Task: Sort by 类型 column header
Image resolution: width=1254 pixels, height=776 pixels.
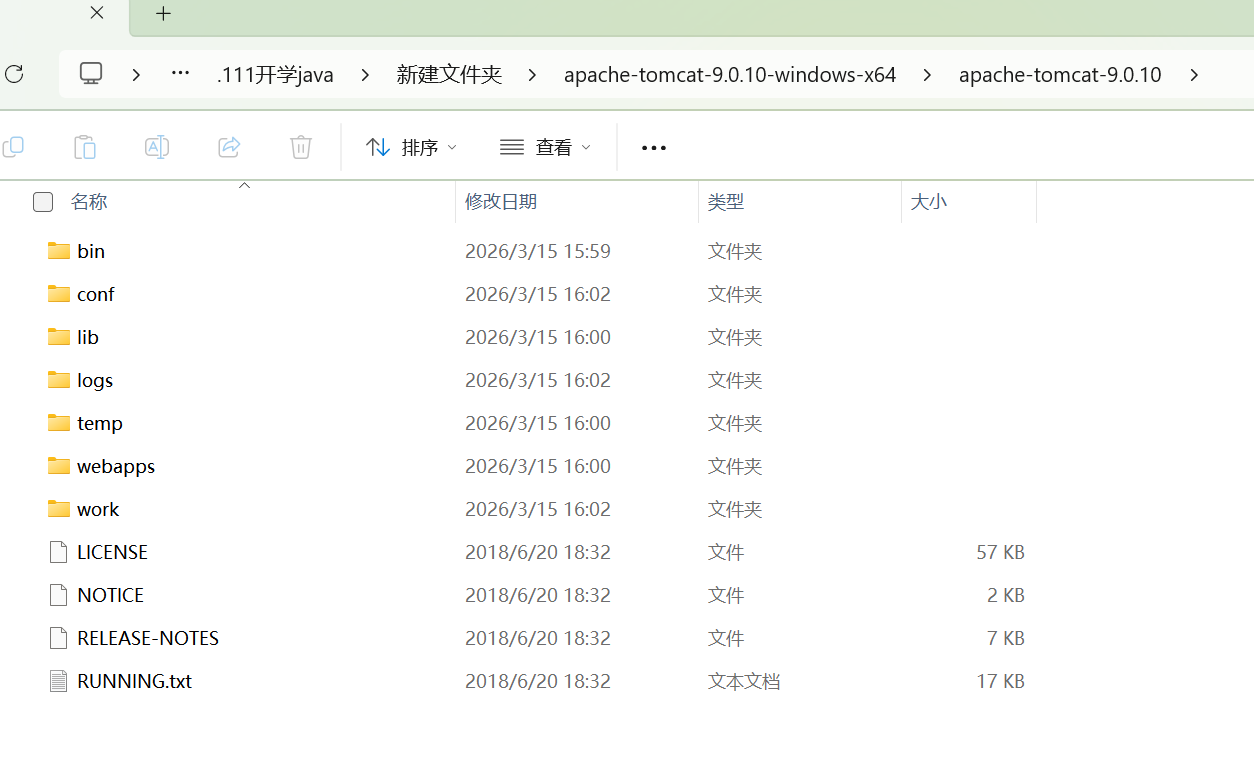Action: [x=726, y=202]
